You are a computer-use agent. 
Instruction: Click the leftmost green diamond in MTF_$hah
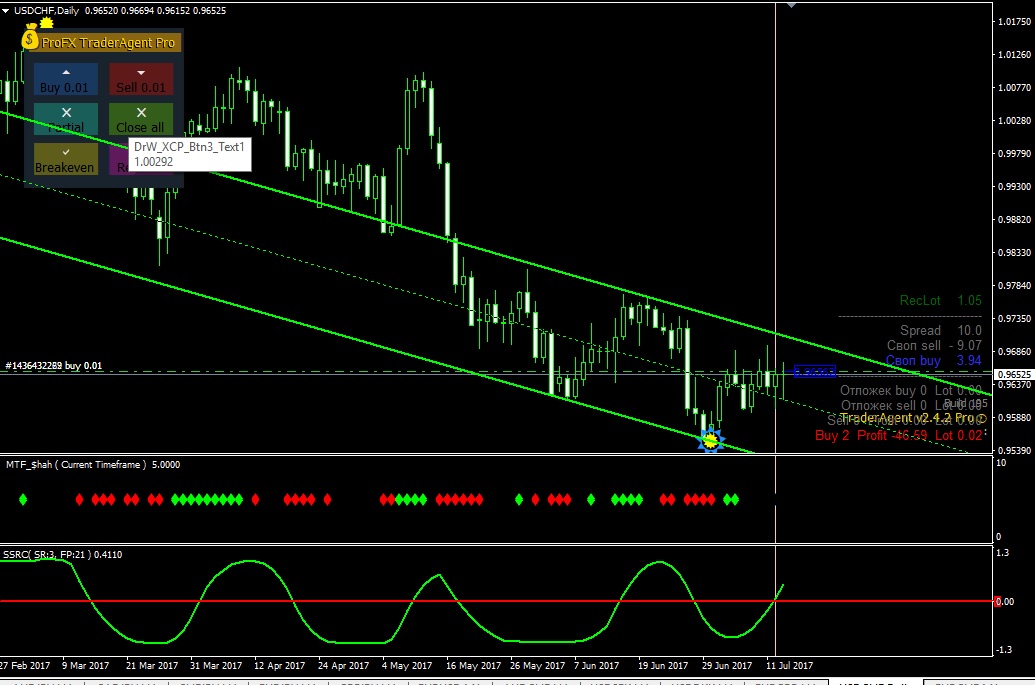tap(23, 500)
